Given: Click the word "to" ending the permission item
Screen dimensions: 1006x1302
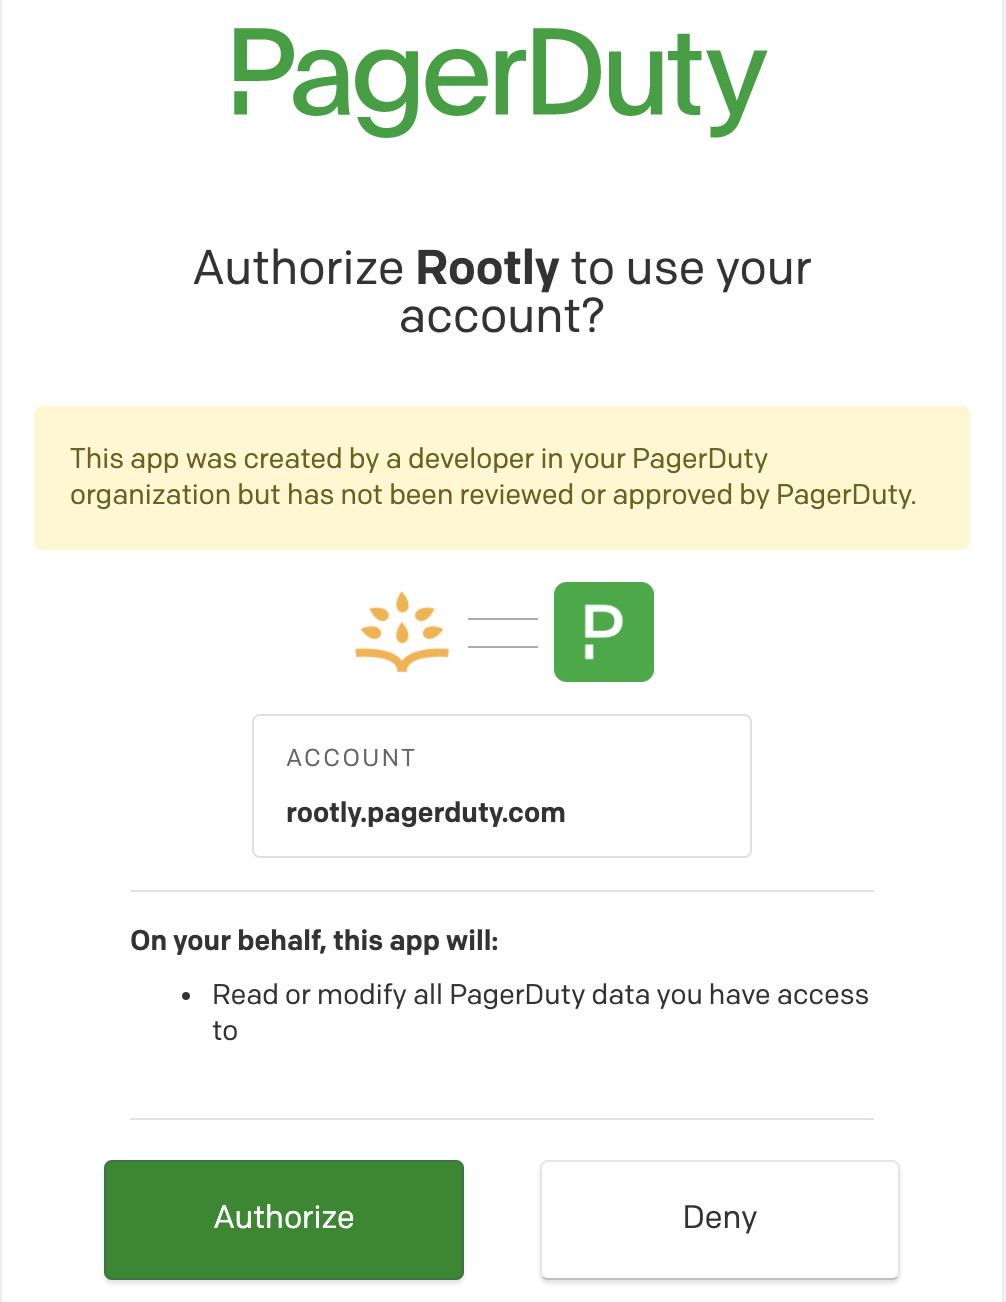Looking at the screenshot, I should click(225, 1031).
